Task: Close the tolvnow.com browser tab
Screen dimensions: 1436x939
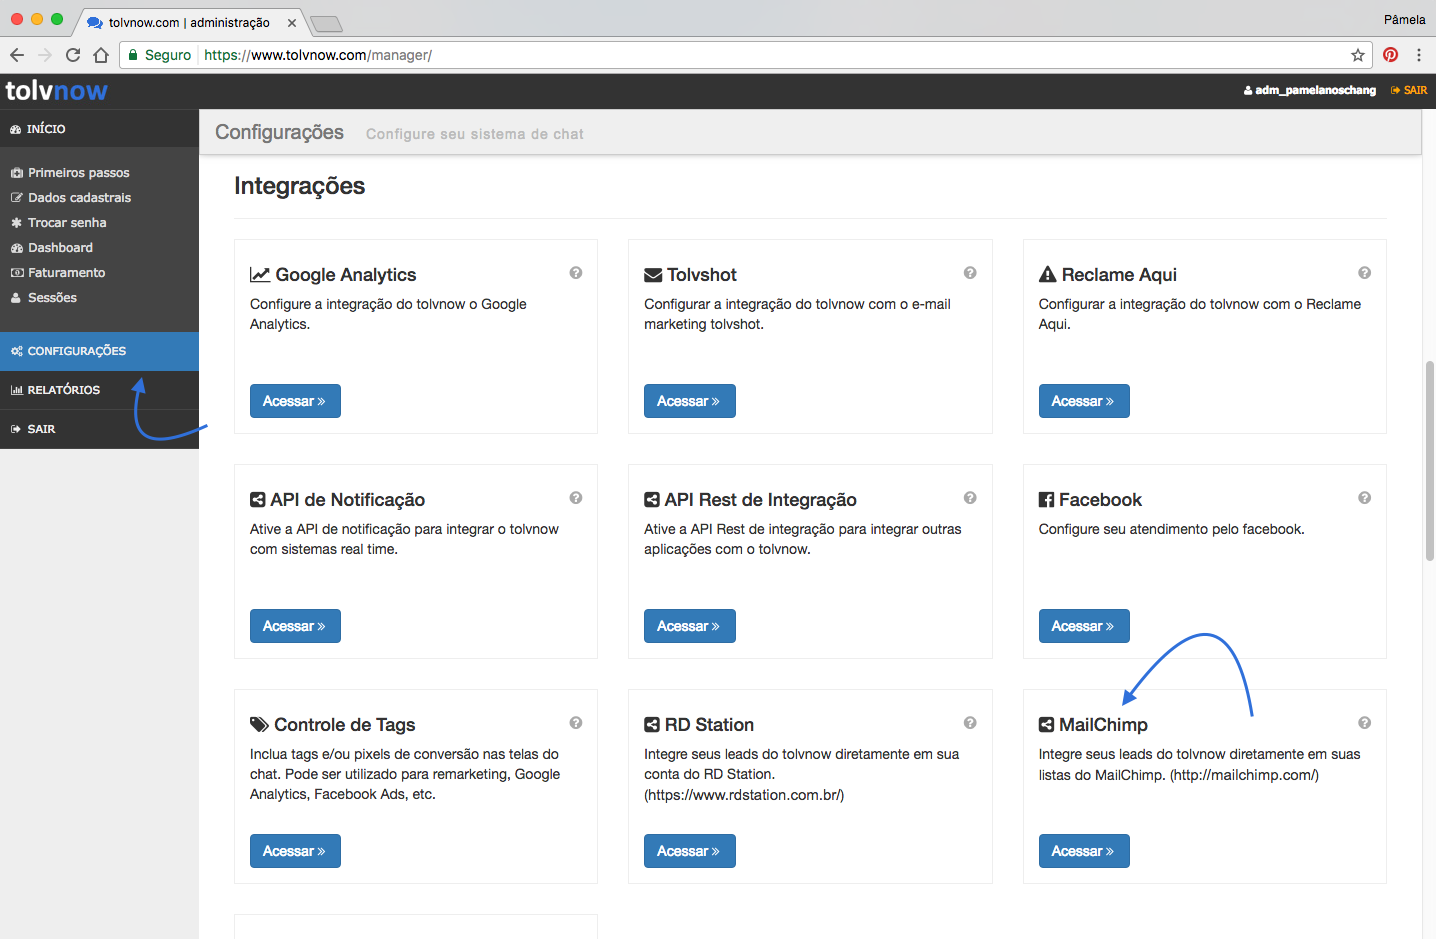Action: 292,22
